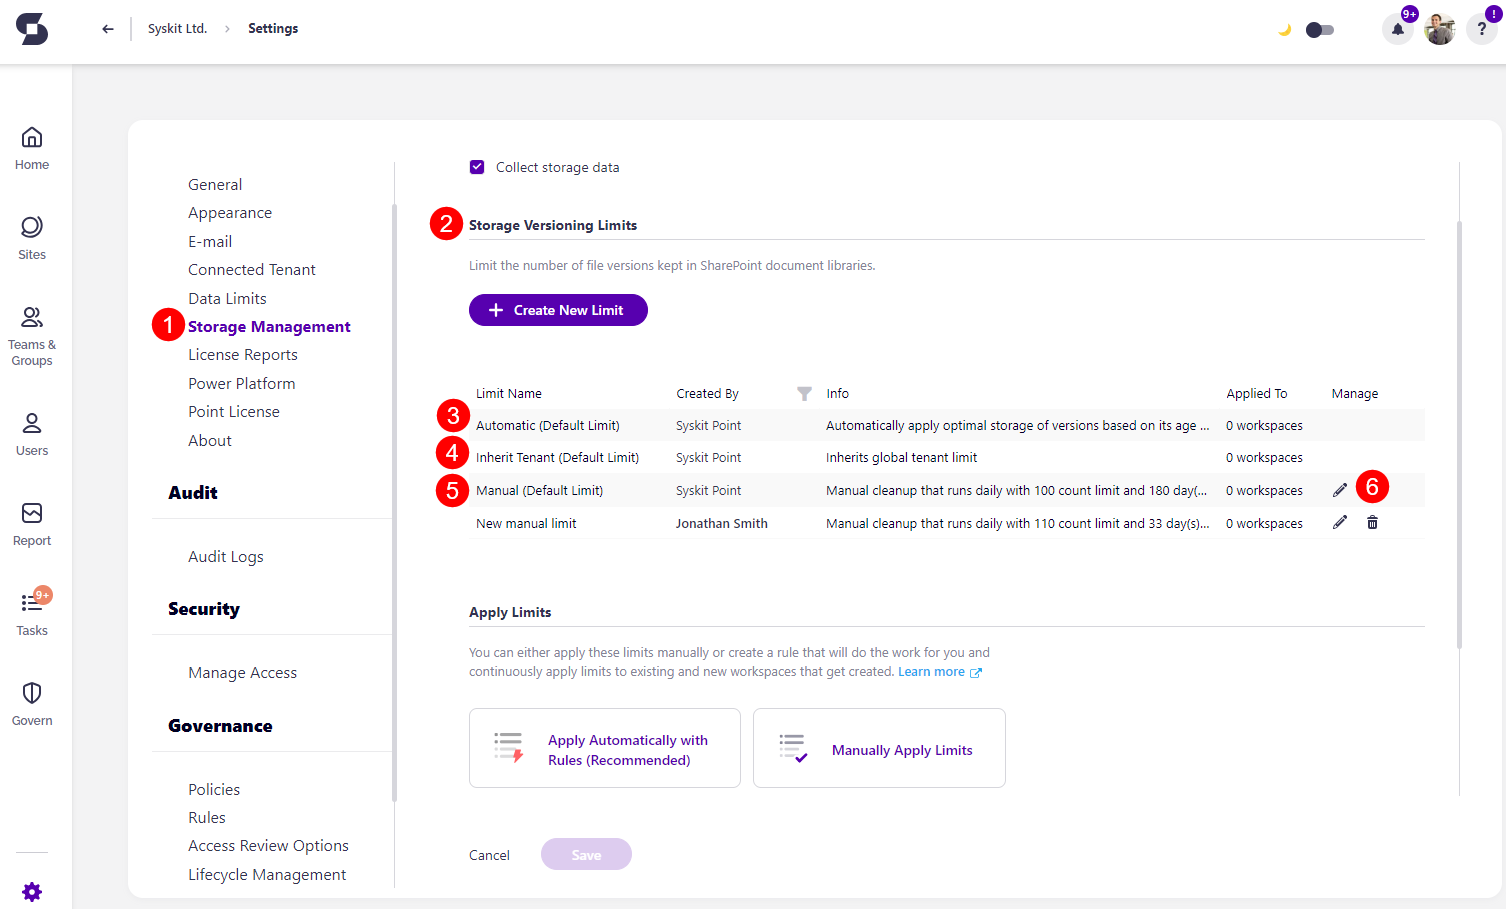
Task: Click the notifications bell icon
Action: [1397, 29]
